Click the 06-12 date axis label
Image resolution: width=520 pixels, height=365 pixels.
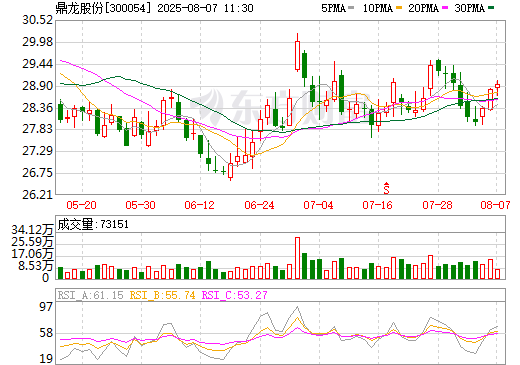[199, 205]
